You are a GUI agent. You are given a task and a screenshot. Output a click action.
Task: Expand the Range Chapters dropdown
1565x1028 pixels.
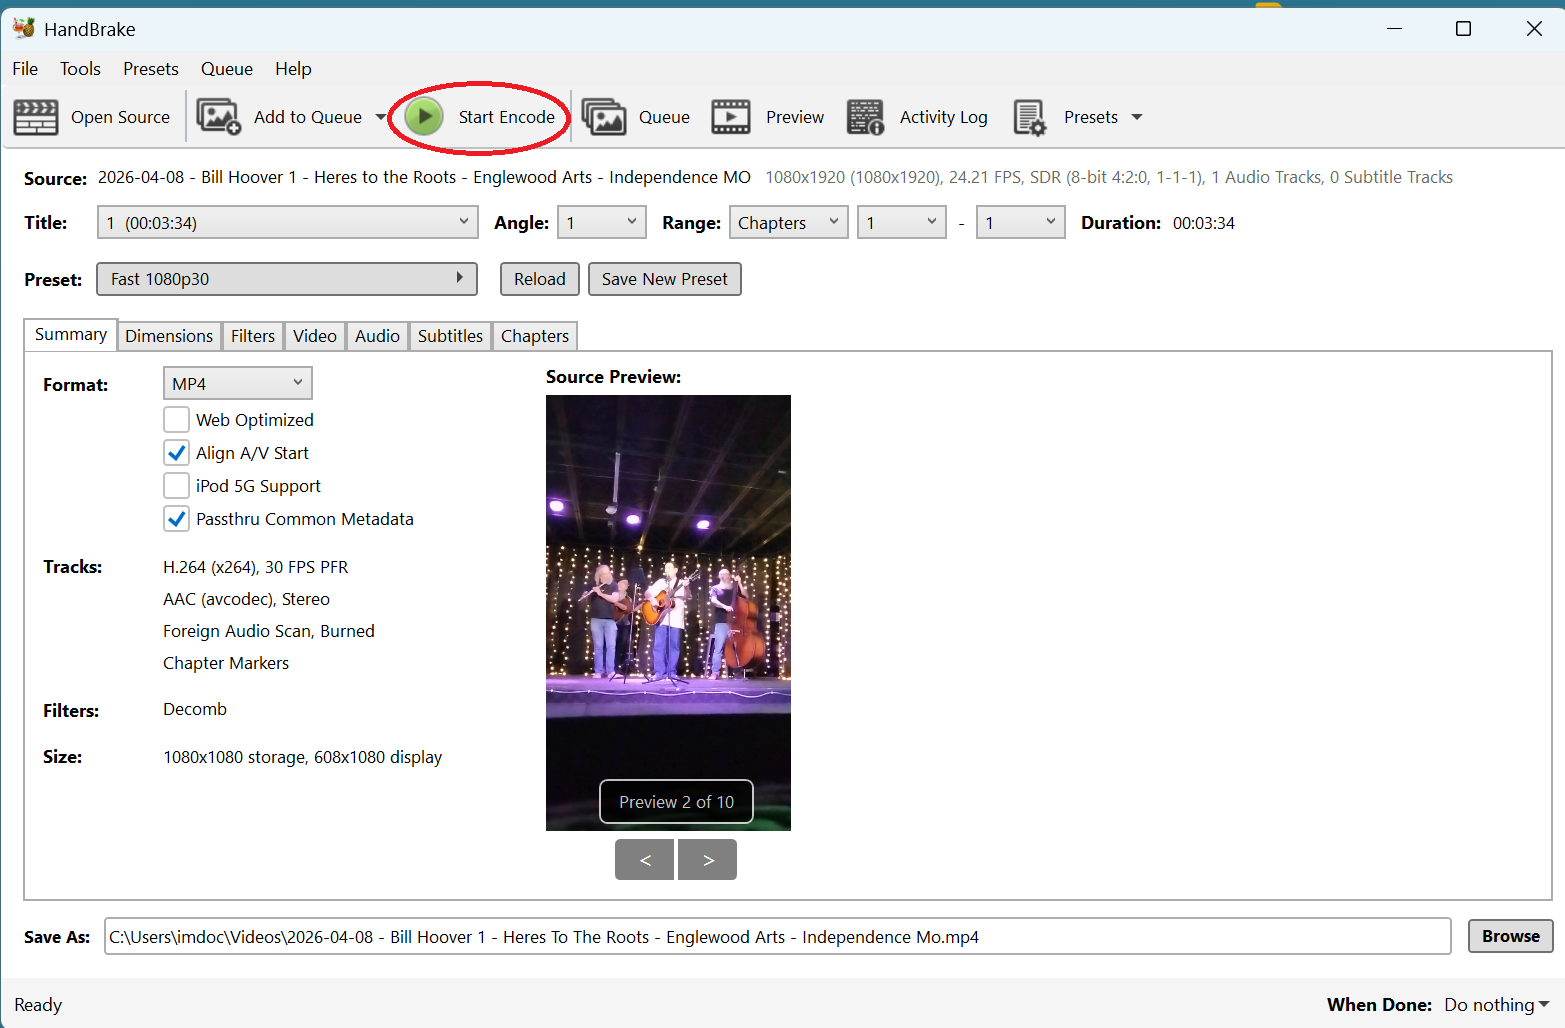(x=788, y=222)
